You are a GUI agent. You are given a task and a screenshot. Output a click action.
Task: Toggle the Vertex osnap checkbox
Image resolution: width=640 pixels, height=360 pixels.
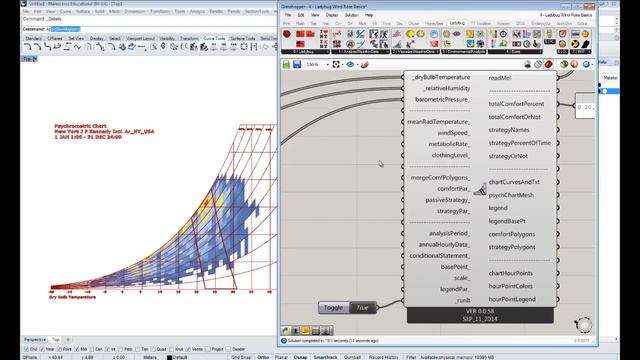[x=188, y=349]
